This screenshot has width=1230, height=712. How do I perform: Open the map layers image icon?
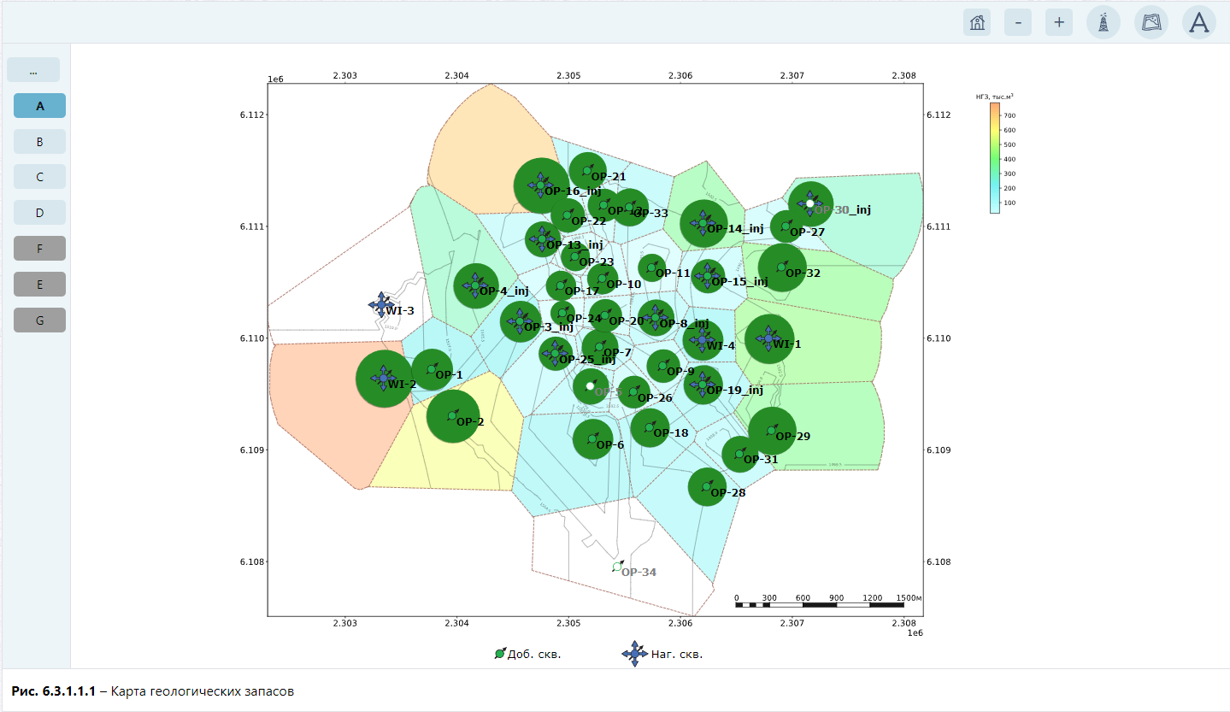click(1152, 22)
